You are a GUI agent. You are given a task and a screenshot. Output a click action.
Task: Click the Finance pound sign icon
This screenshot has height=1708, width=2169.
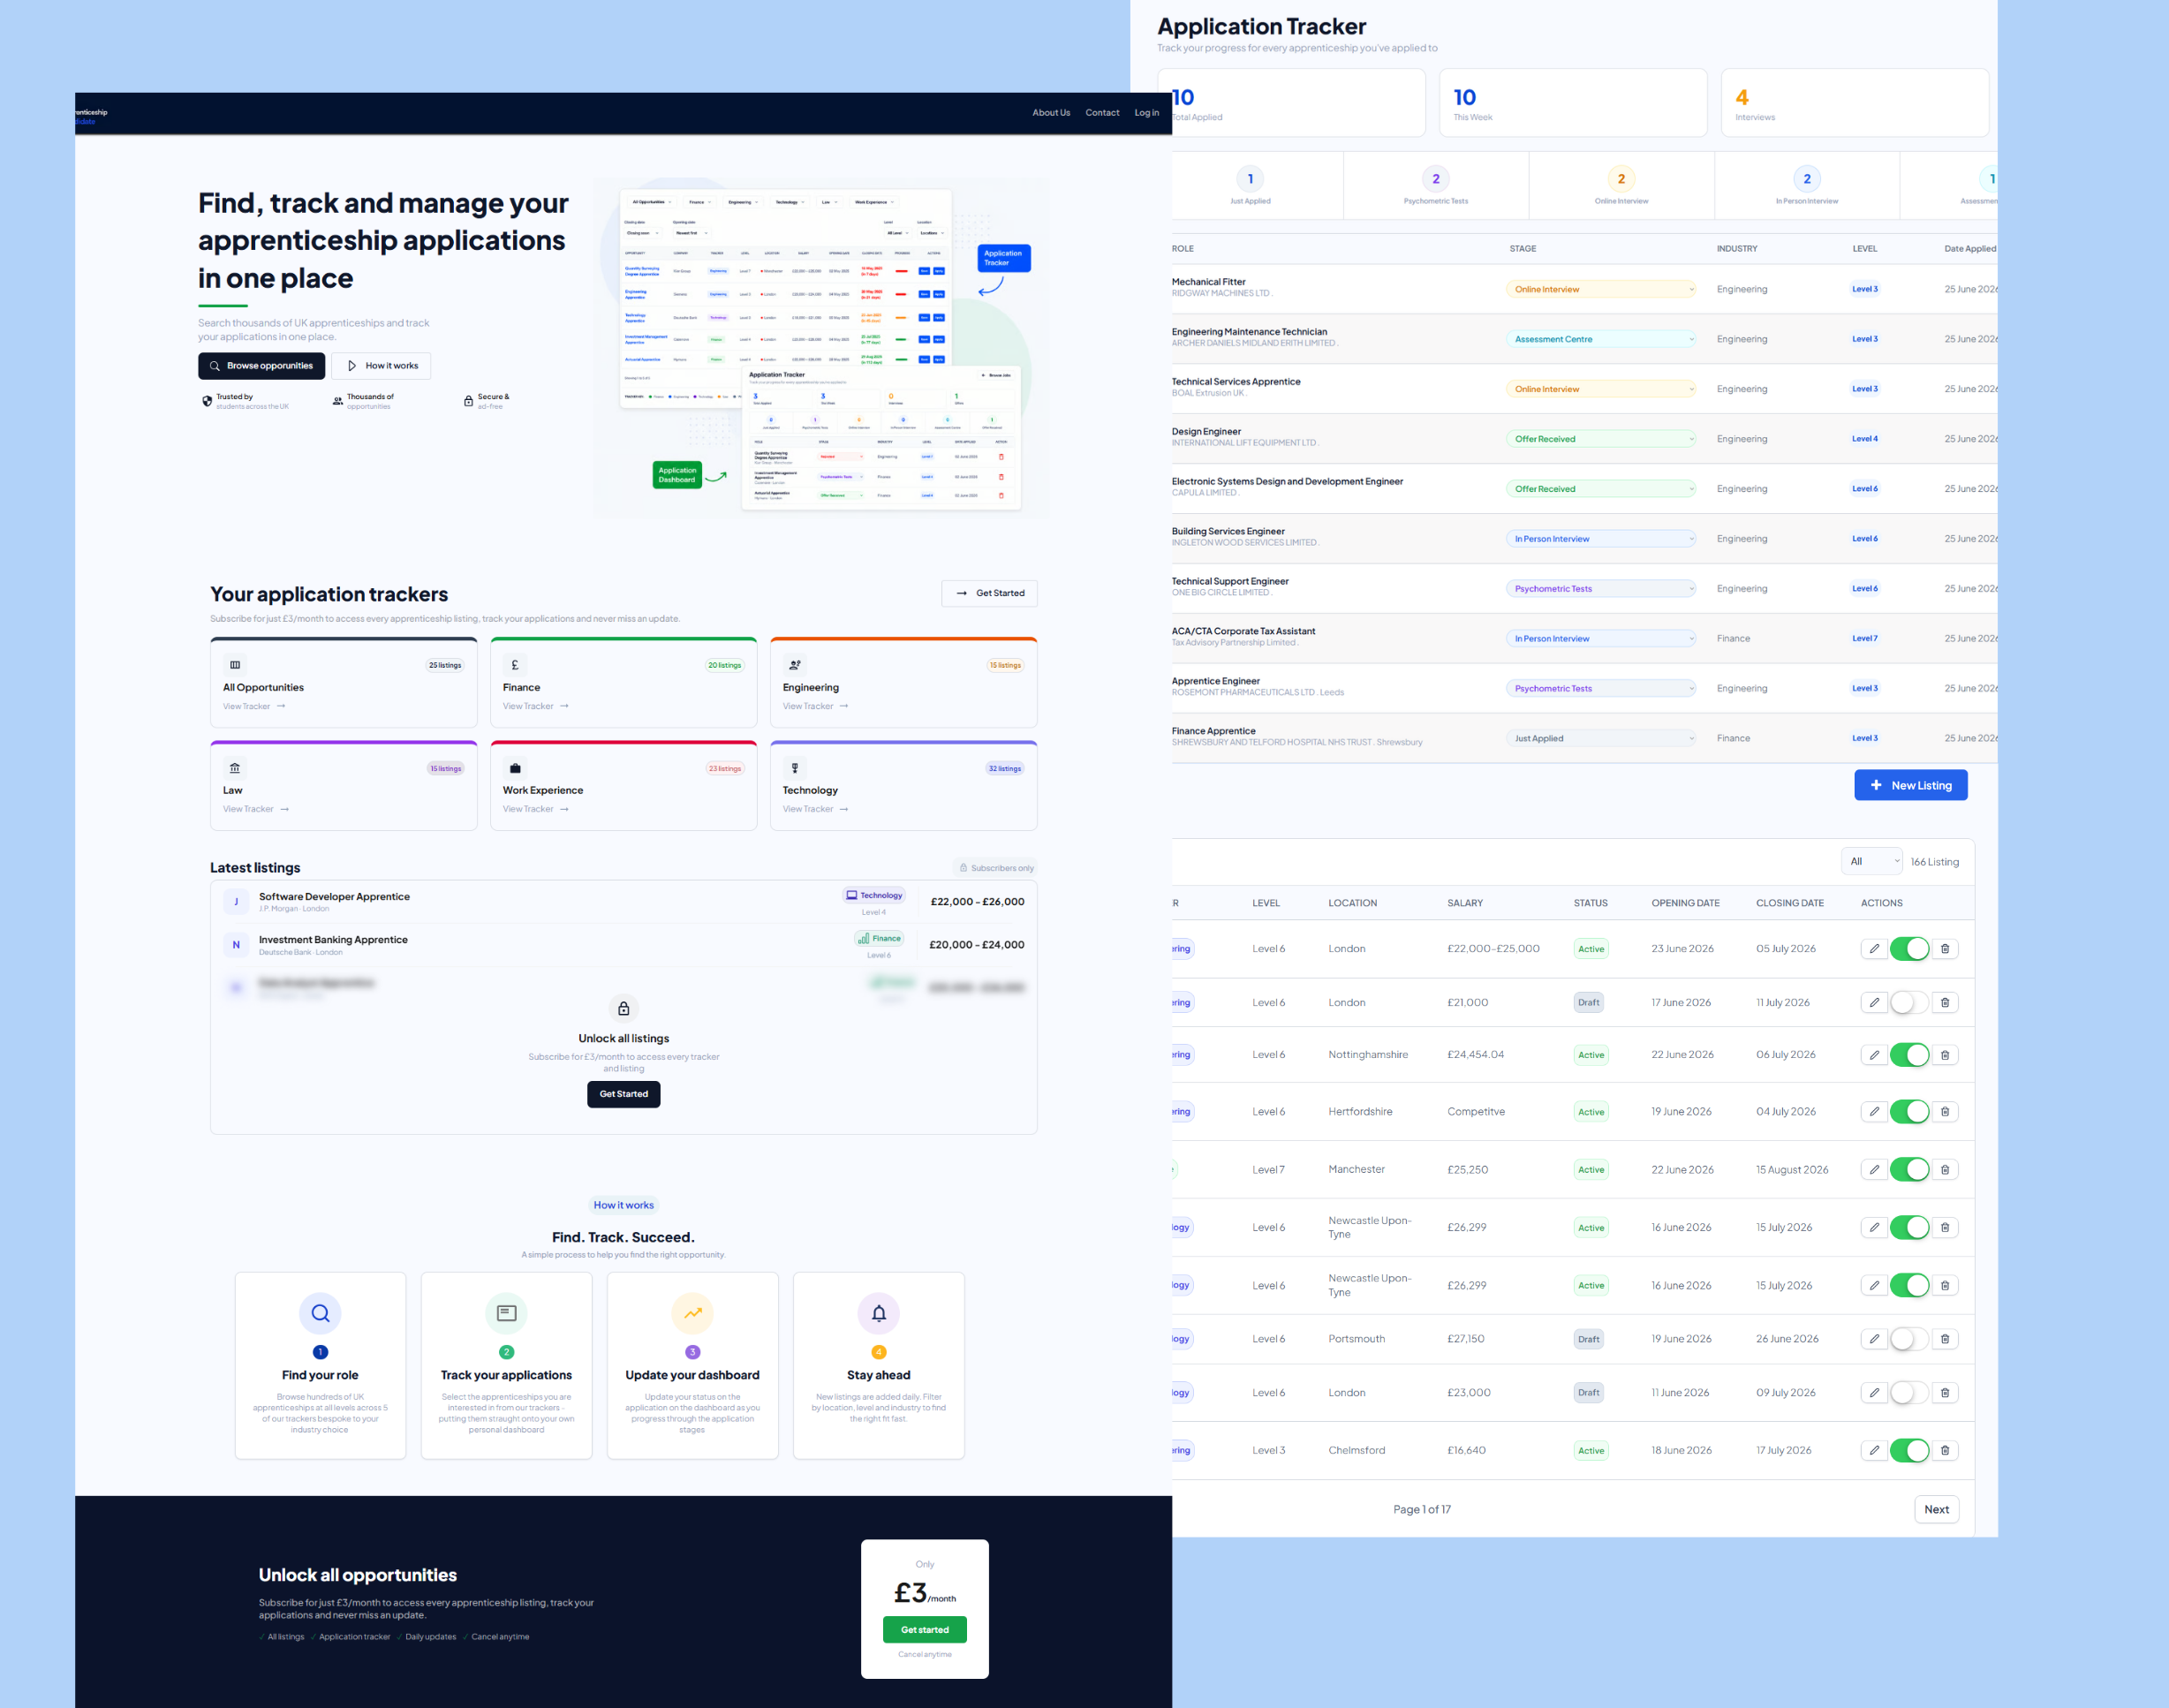pyautogui.click(x=515, y=665)
